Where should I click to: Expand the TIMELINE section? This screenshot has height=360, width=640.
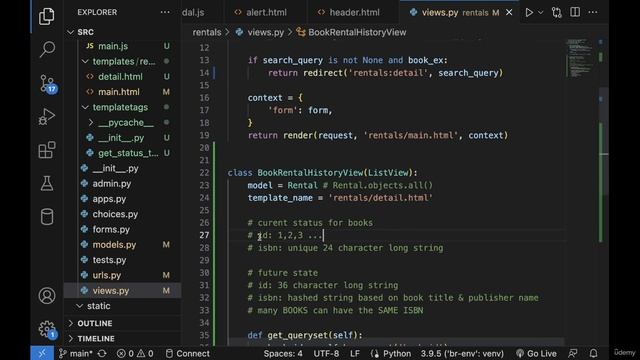(122, 339)
